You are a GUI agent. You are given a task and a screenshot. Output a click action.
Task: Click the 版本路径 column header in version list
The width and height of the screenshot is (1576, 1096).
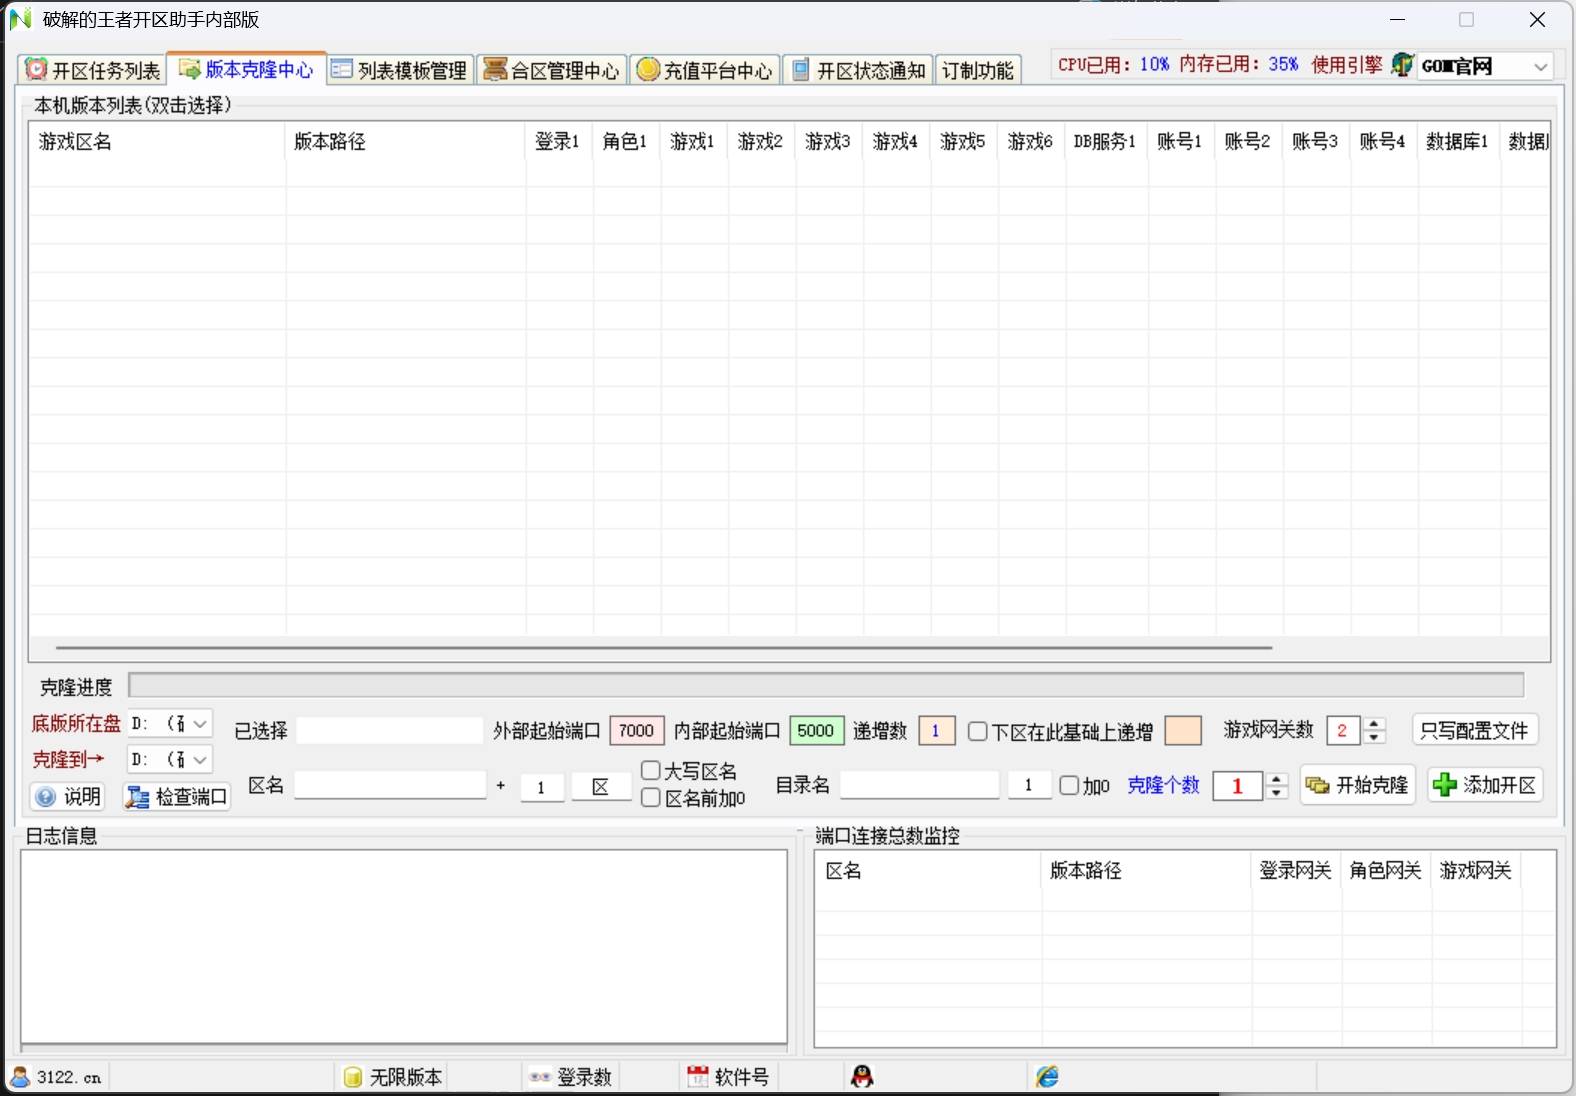point(405,141)
